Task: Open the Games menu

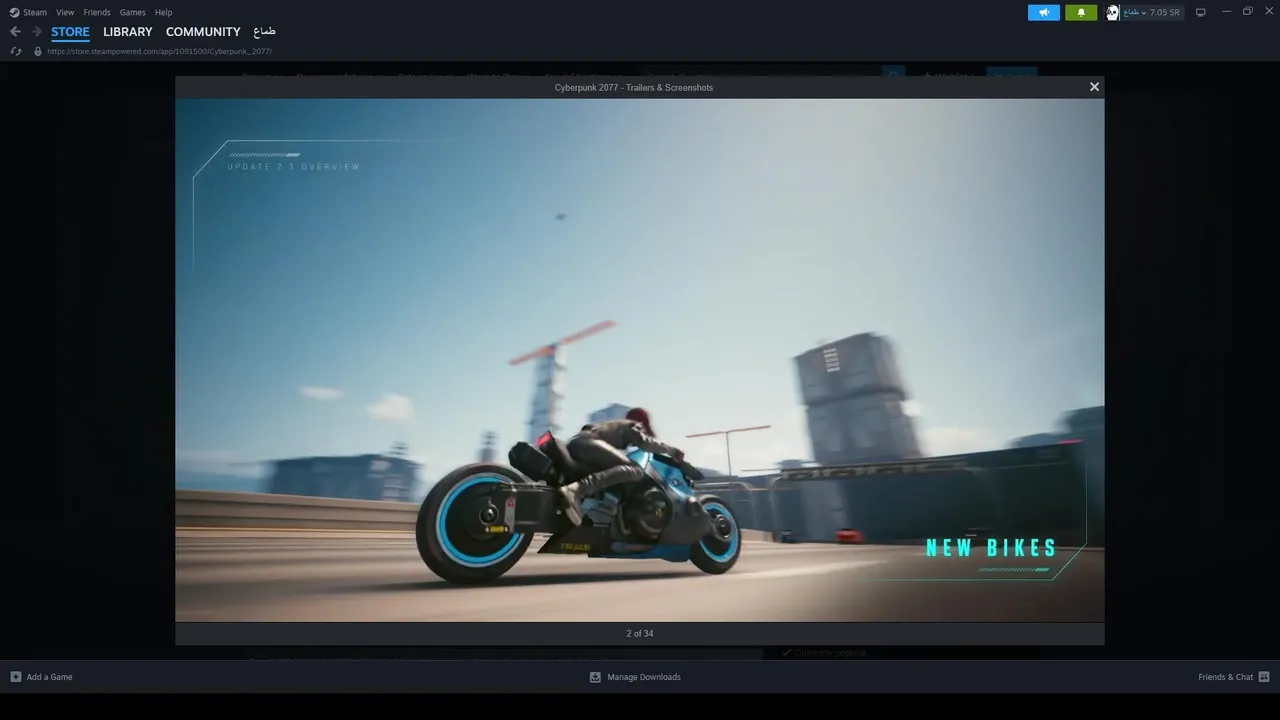Action: (x=132, y=12)
